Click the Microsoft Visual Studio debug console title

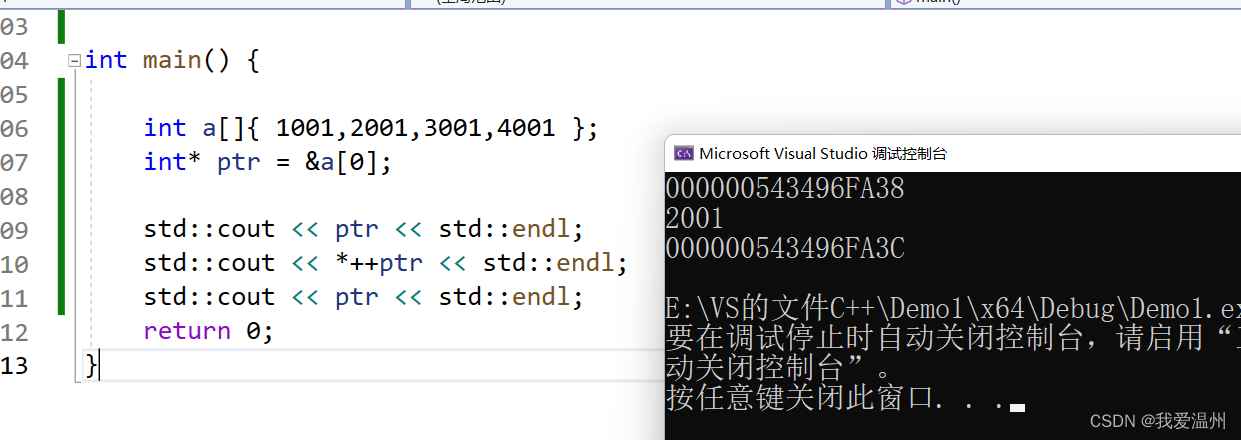822,153
